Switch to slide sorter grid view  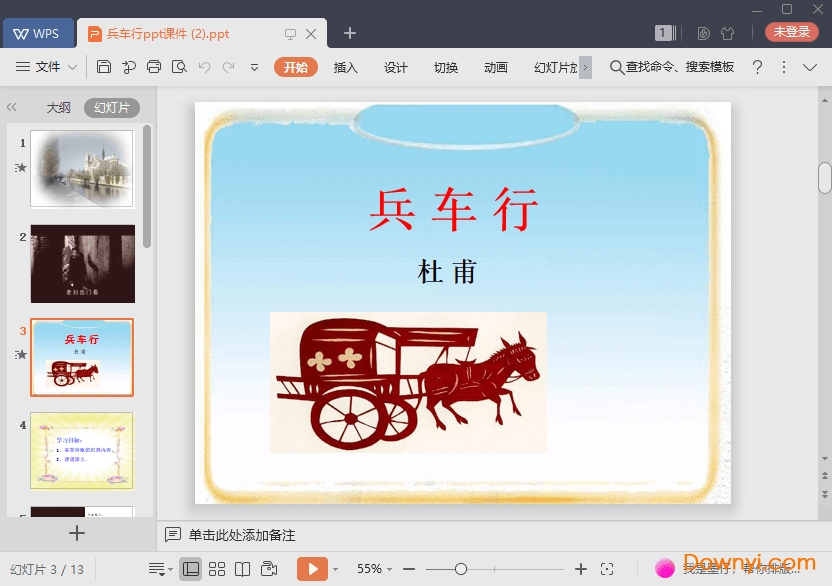pyautogui.click(x=216, y=569)
